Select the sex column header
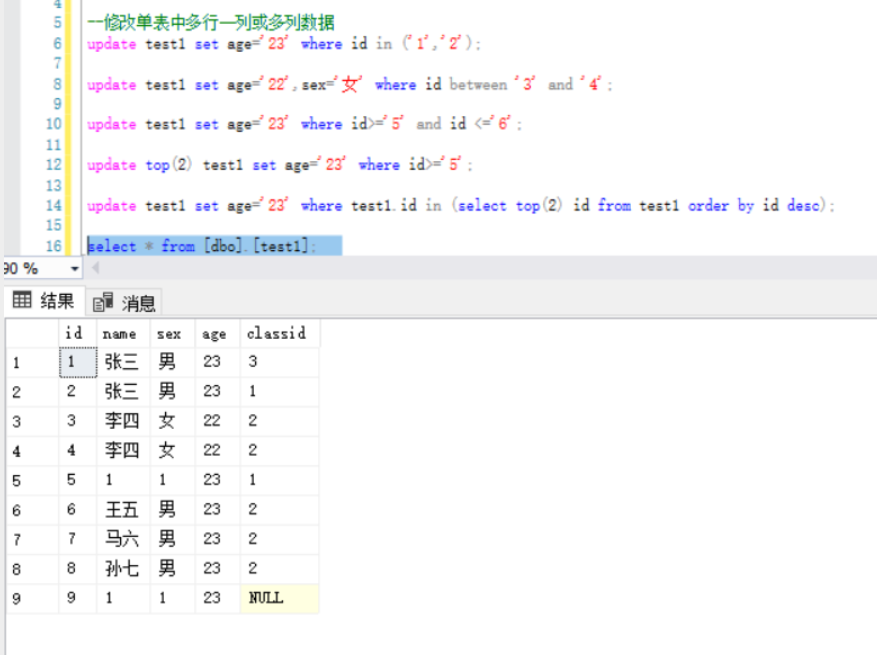The image size is (877, 655). click(x=173, y=334)
